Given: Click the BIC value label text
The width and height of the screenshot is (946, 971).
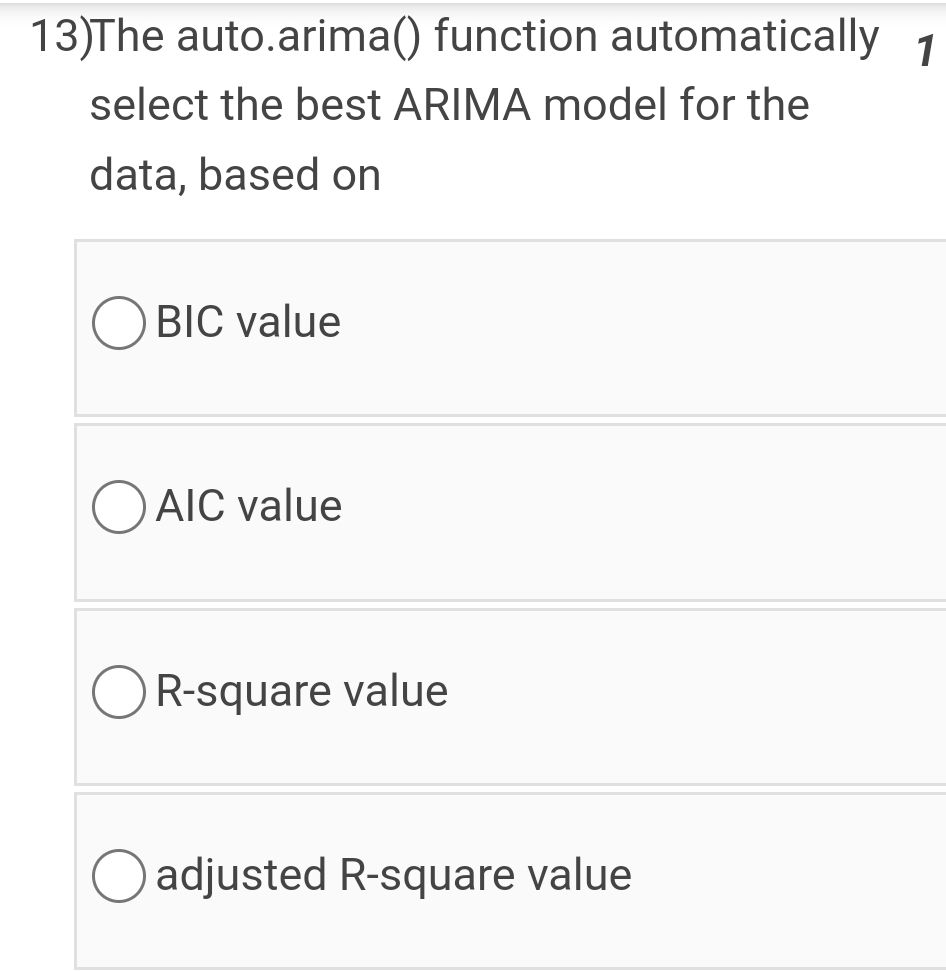Looking at the screenshot, I should [x=247, y=322].
